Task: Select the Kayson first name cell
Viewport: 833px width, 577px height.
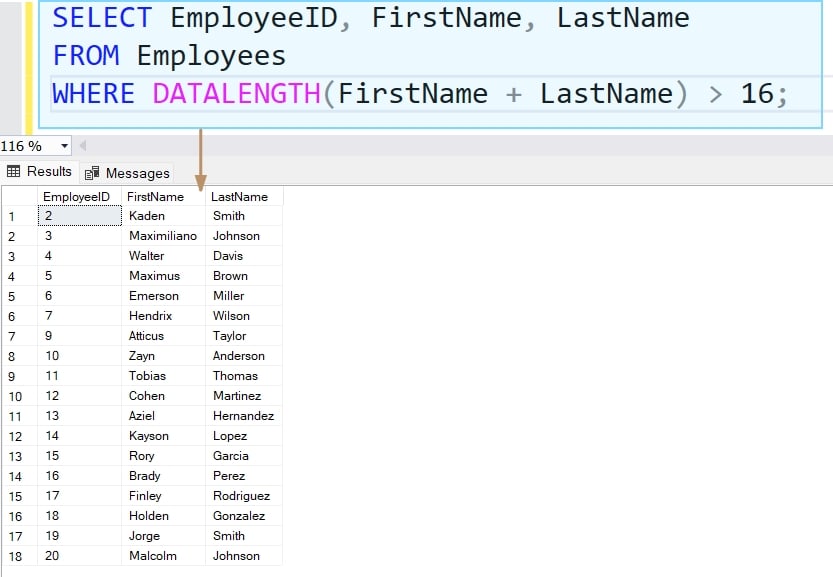Action: click(164, 436)
